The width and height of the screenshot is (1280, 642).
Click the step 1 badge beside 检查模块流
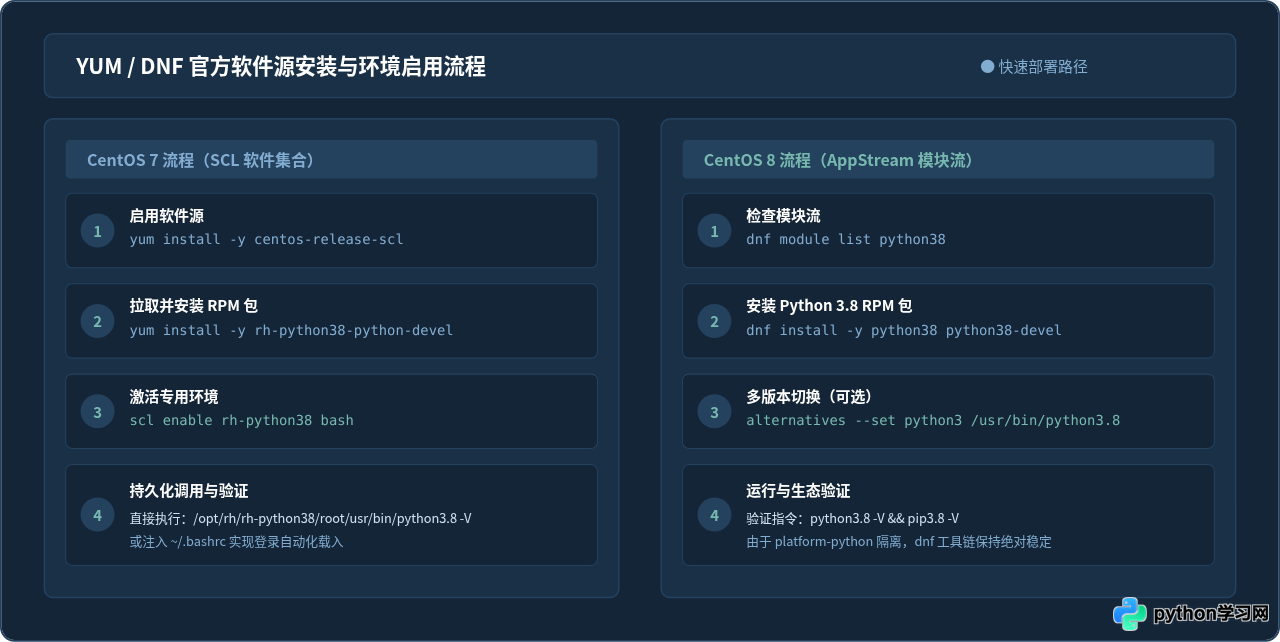715,231
